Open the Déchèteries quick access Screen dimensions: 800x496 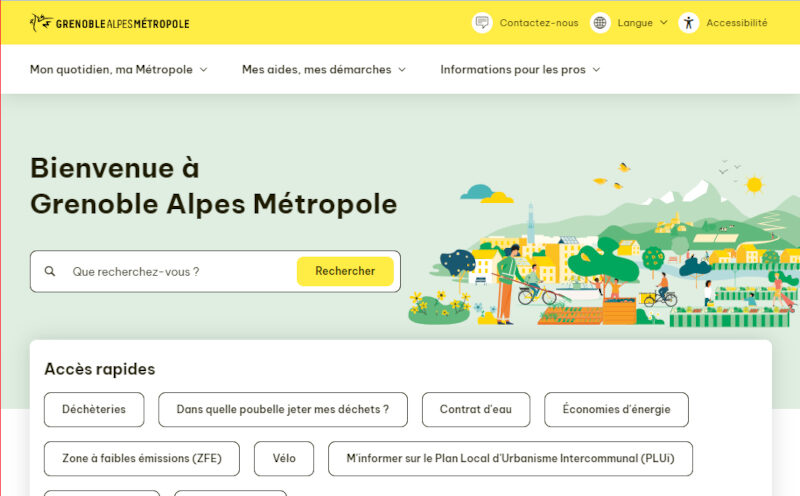(x=94, y=409)
